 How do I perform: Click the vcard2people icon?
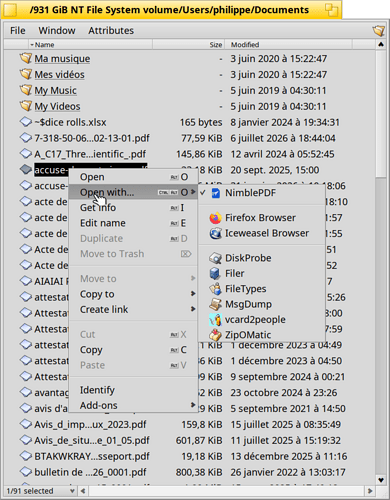pyautogui.click(x=216, y=320)
